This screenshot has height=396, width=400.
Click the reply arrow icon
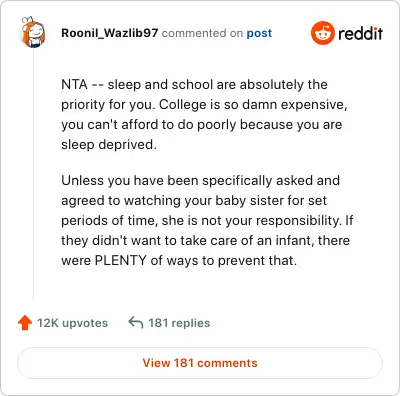tap(136, 323)
